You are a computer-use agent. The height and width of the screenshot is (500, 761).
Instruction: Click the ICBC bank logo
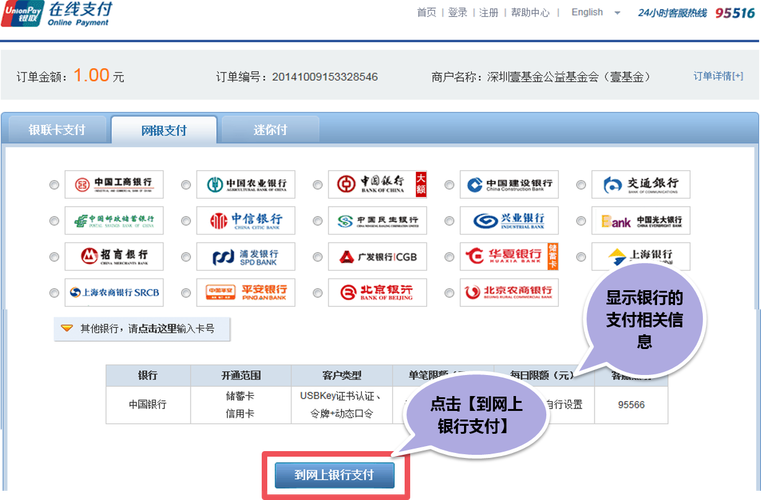coord(114,184)
